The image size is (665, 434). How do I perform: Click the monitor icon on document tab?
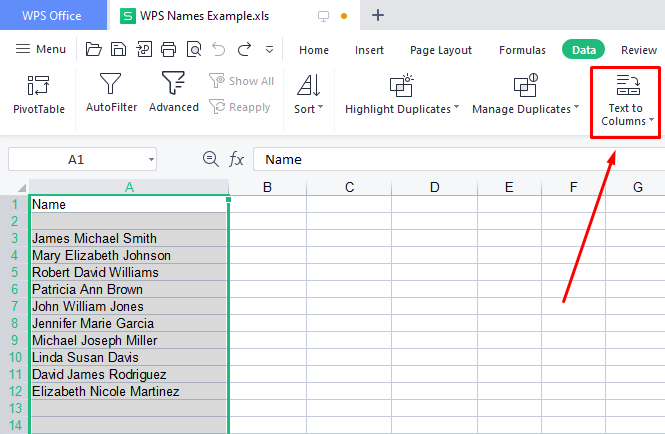pos(323,16)
